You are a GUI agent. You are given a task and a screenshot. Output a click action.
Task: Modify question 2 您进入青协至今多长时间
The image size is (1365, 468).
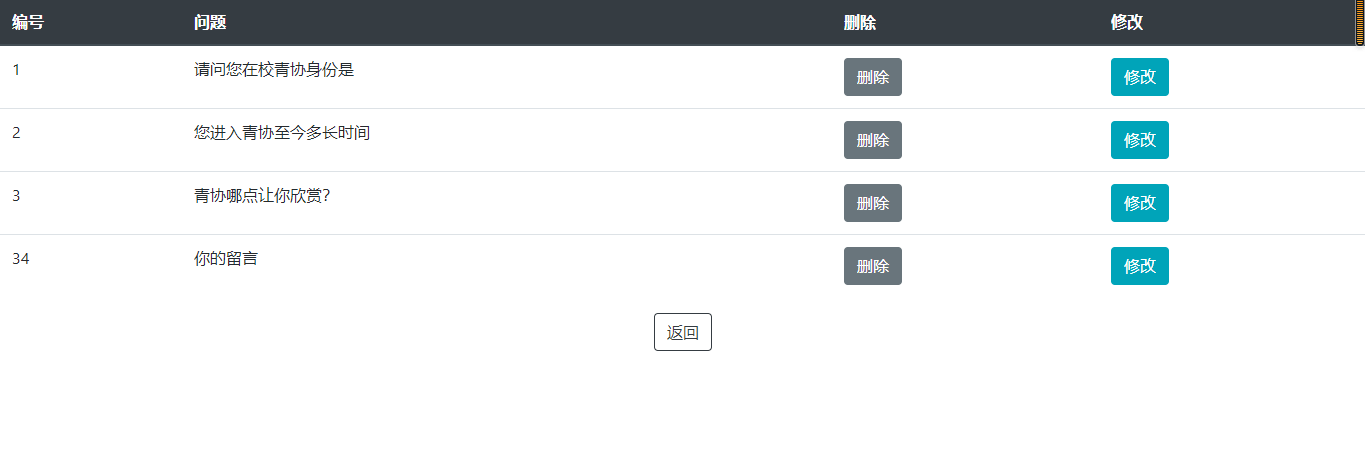coord(1140,140)
